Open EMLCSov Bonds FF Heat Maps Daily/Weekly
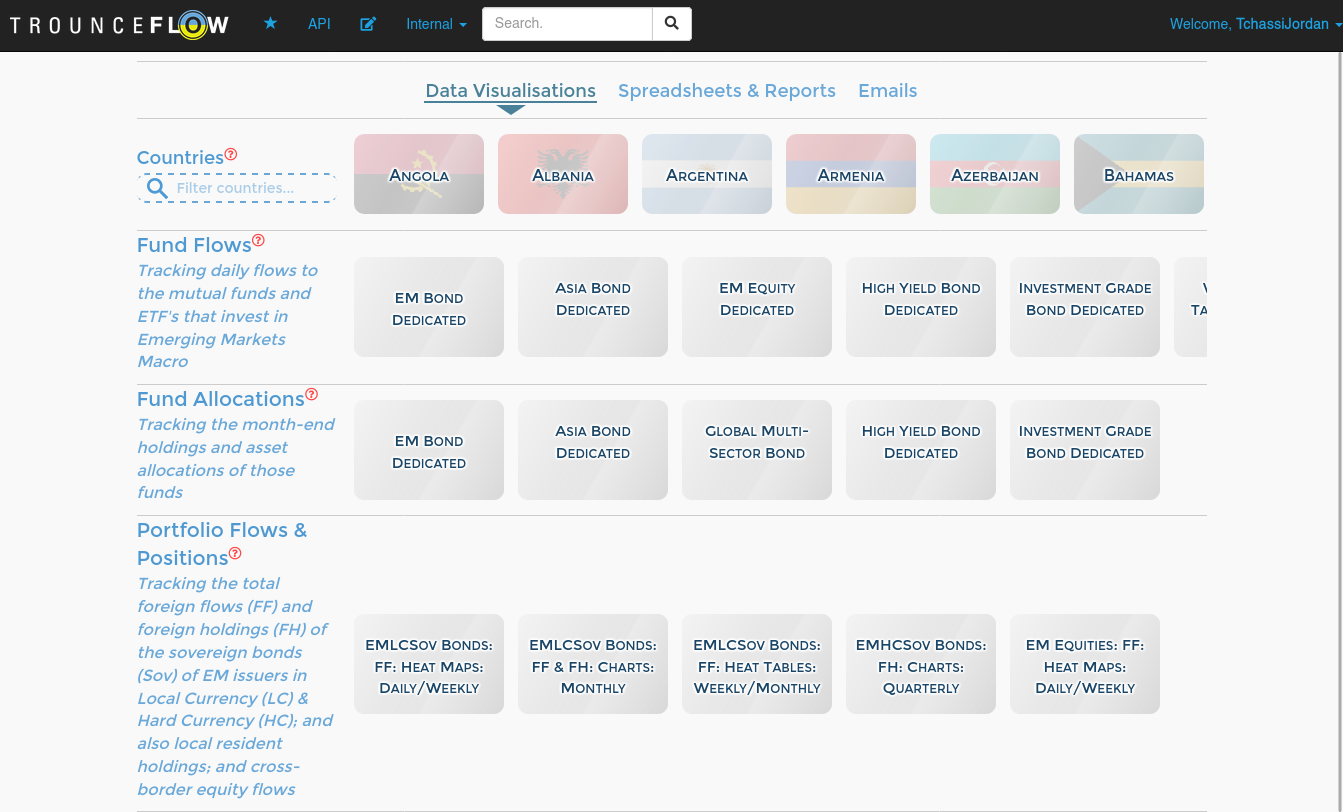1343x812 pixels. tap(428, 664)
